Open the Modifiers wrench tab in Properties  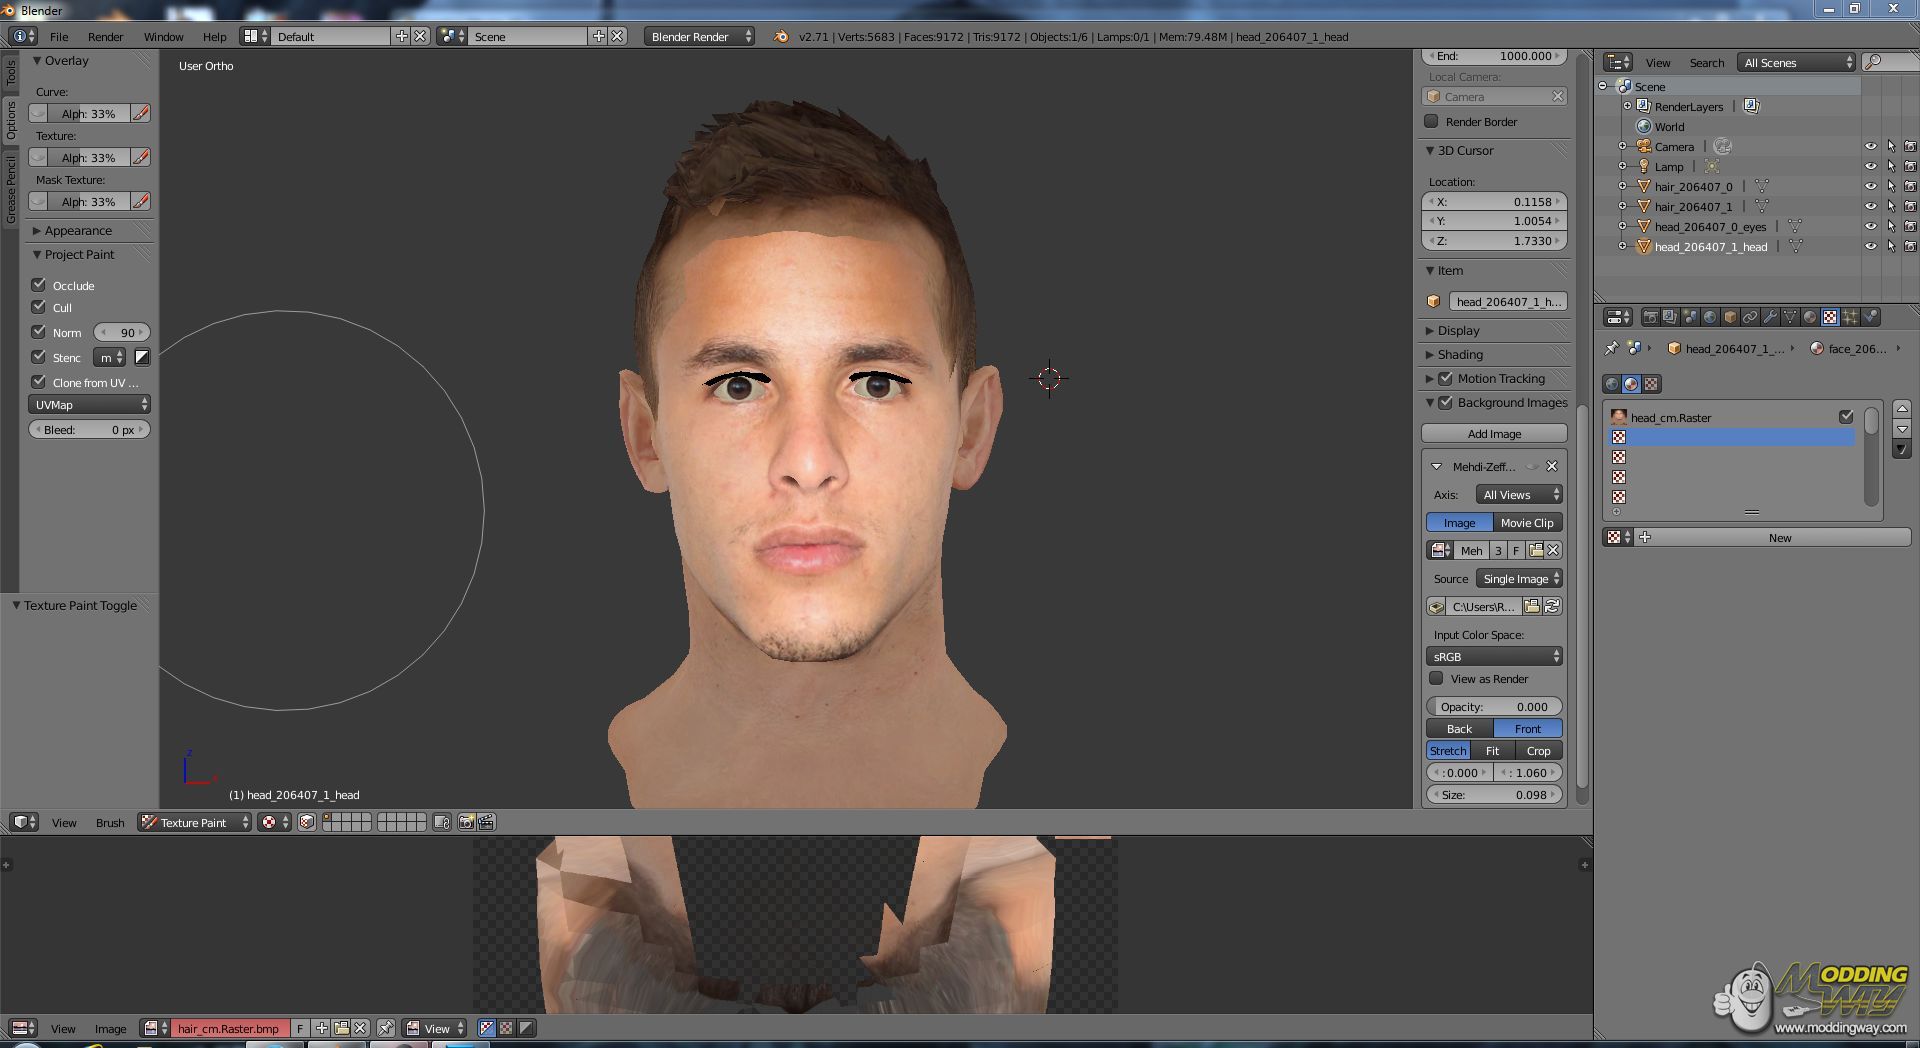pos(1770,317)
